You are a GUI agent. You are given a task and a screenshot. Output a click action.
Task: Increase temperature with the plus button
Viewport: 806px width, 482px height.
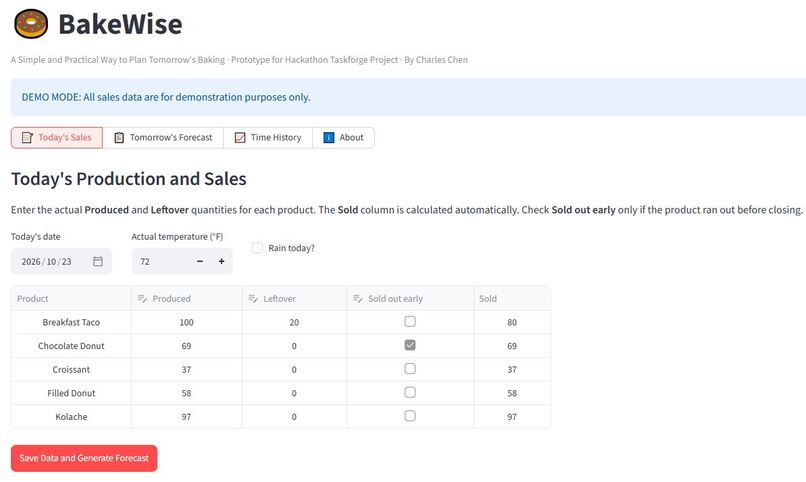(222, 262)
